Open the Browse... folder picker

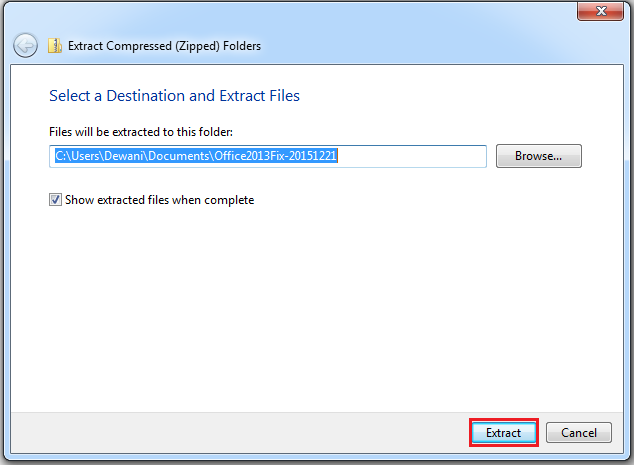tap(539, 156)
